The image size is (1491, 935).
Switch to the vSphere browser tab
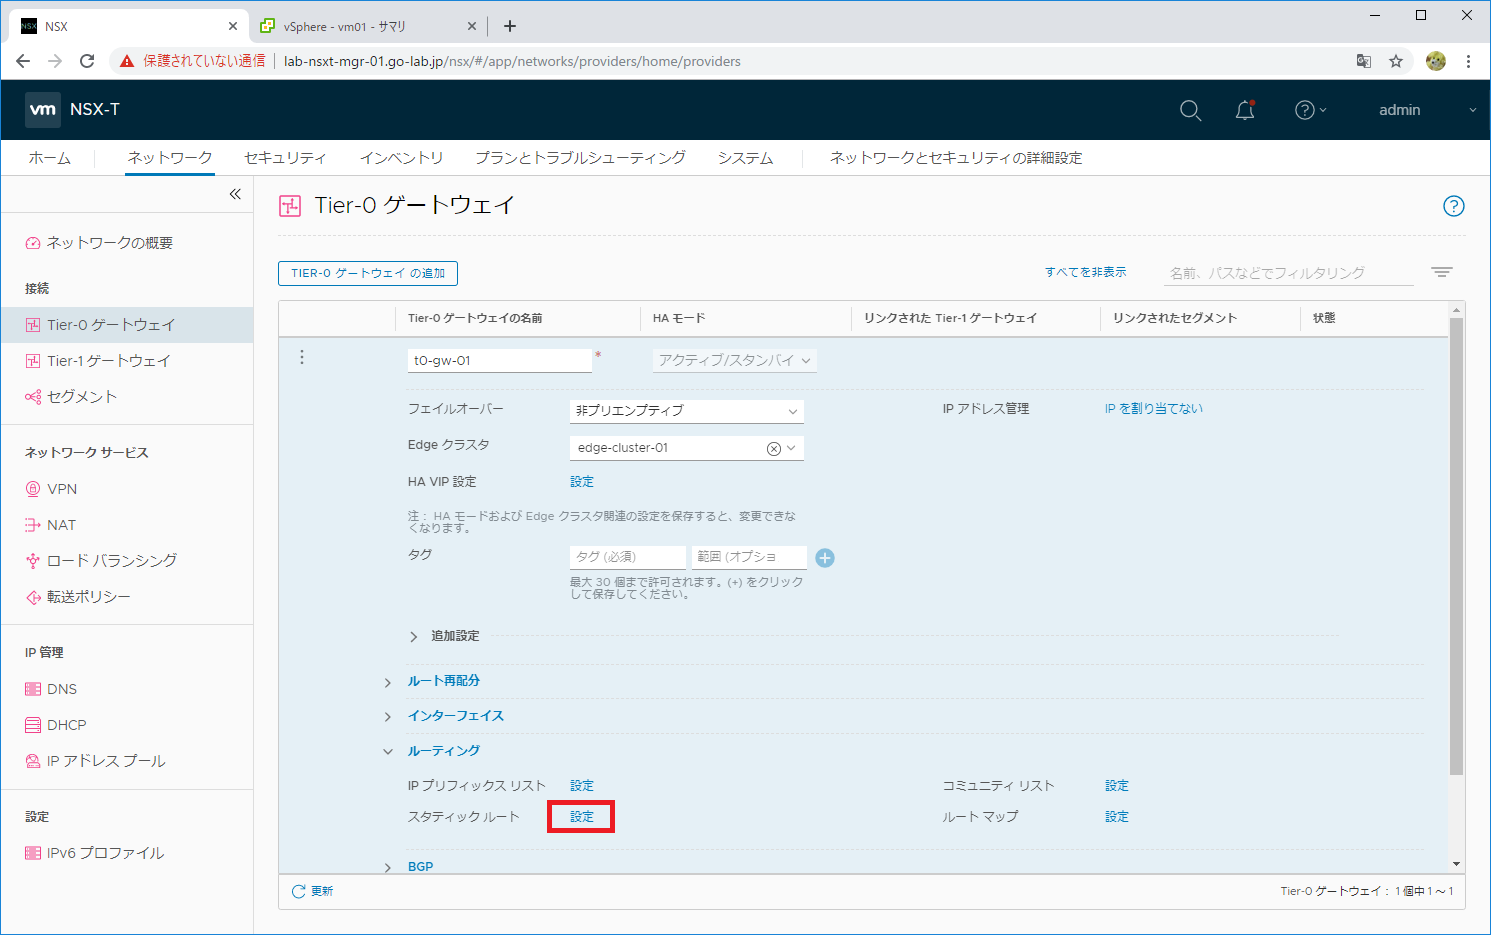[366, 26]
